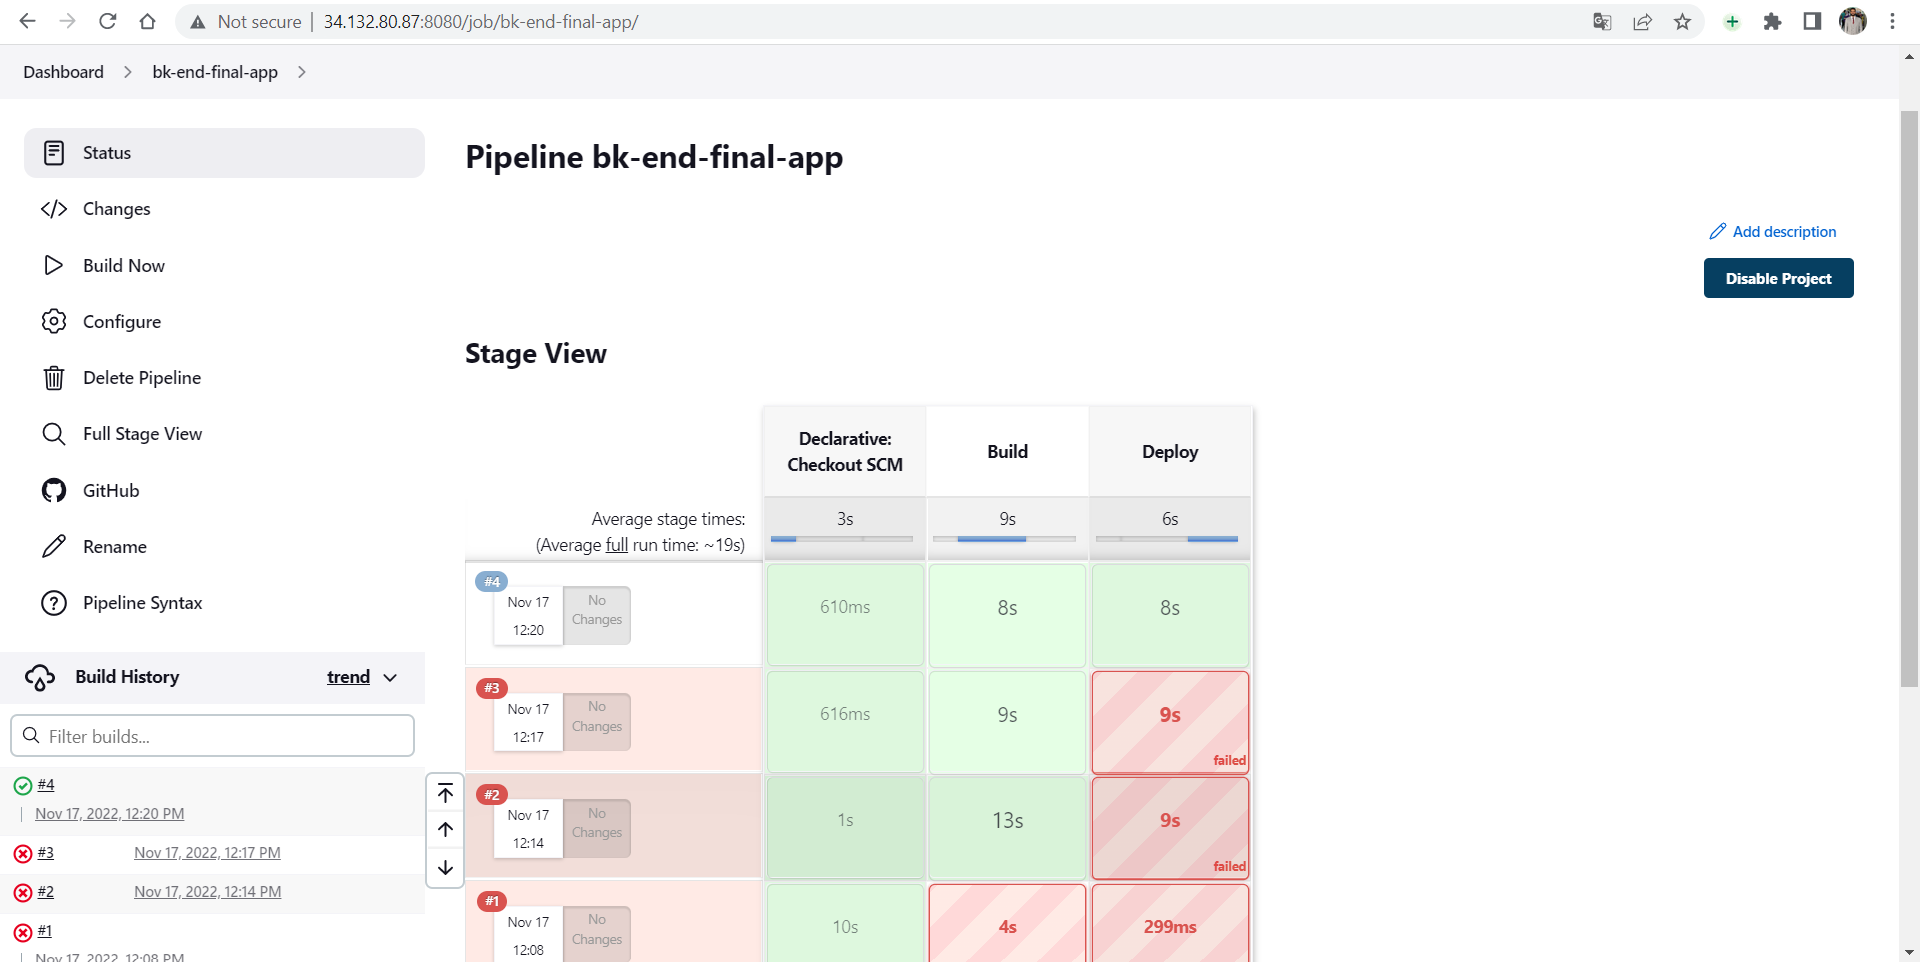Expand the breadcrumb chevron after bk-end-final-app
This screenshot has height=962, width=1920.
[301, 72]
